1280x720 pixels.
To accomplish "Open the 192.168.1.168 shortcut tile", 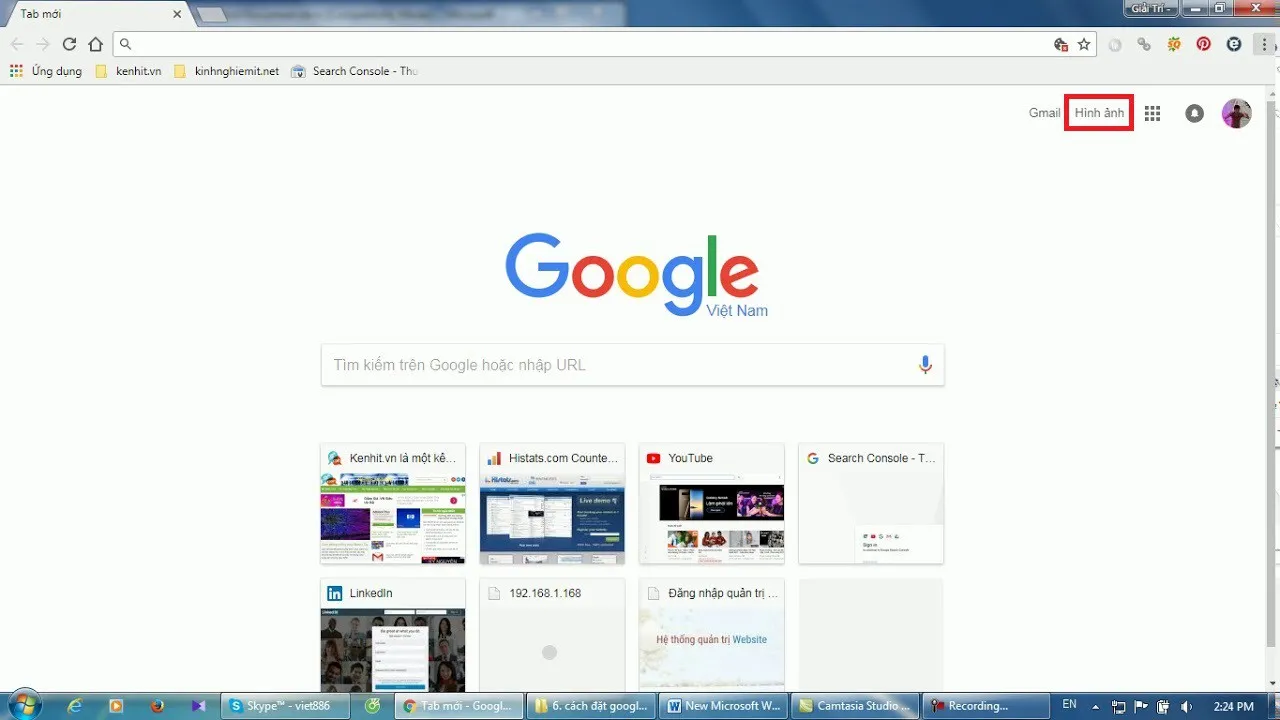I will (x=552, y=635).
